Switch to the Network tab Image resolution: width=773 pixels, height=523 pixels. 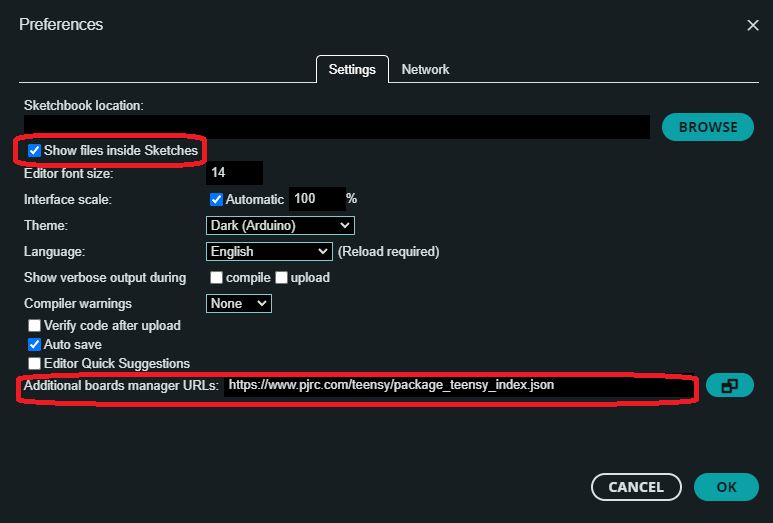425,70
